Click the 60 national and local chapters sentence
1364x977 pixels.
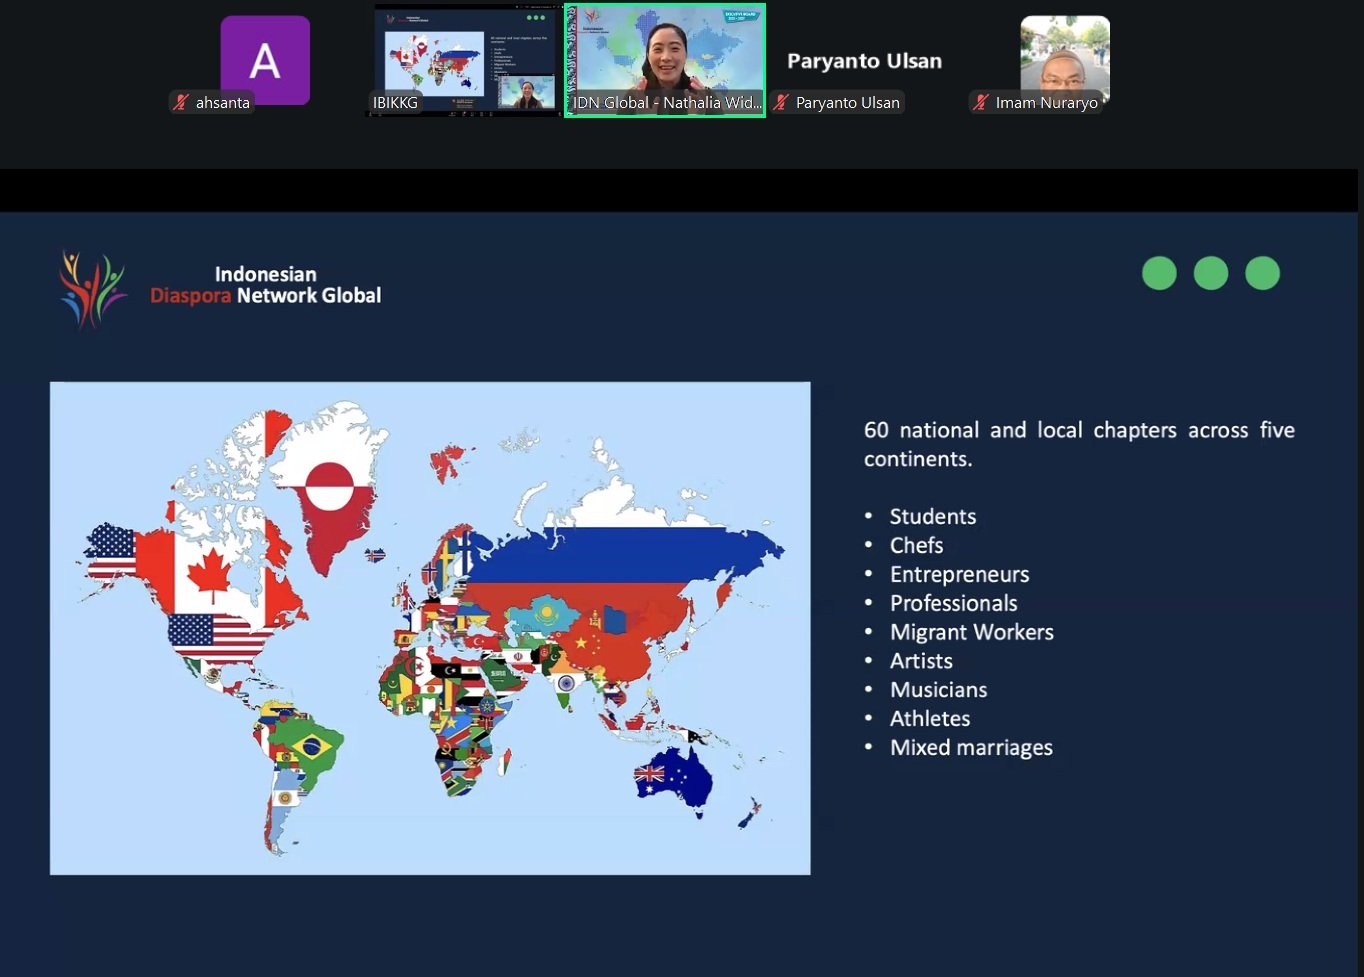point(1079,444)
